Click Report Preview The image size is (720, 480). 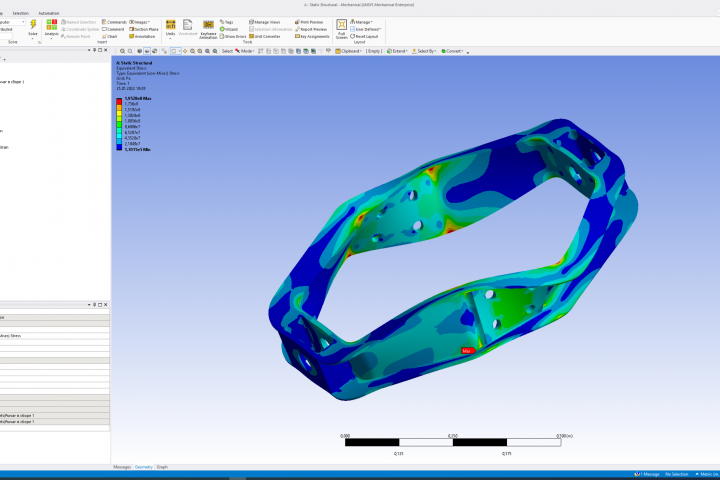coord(311,29)
